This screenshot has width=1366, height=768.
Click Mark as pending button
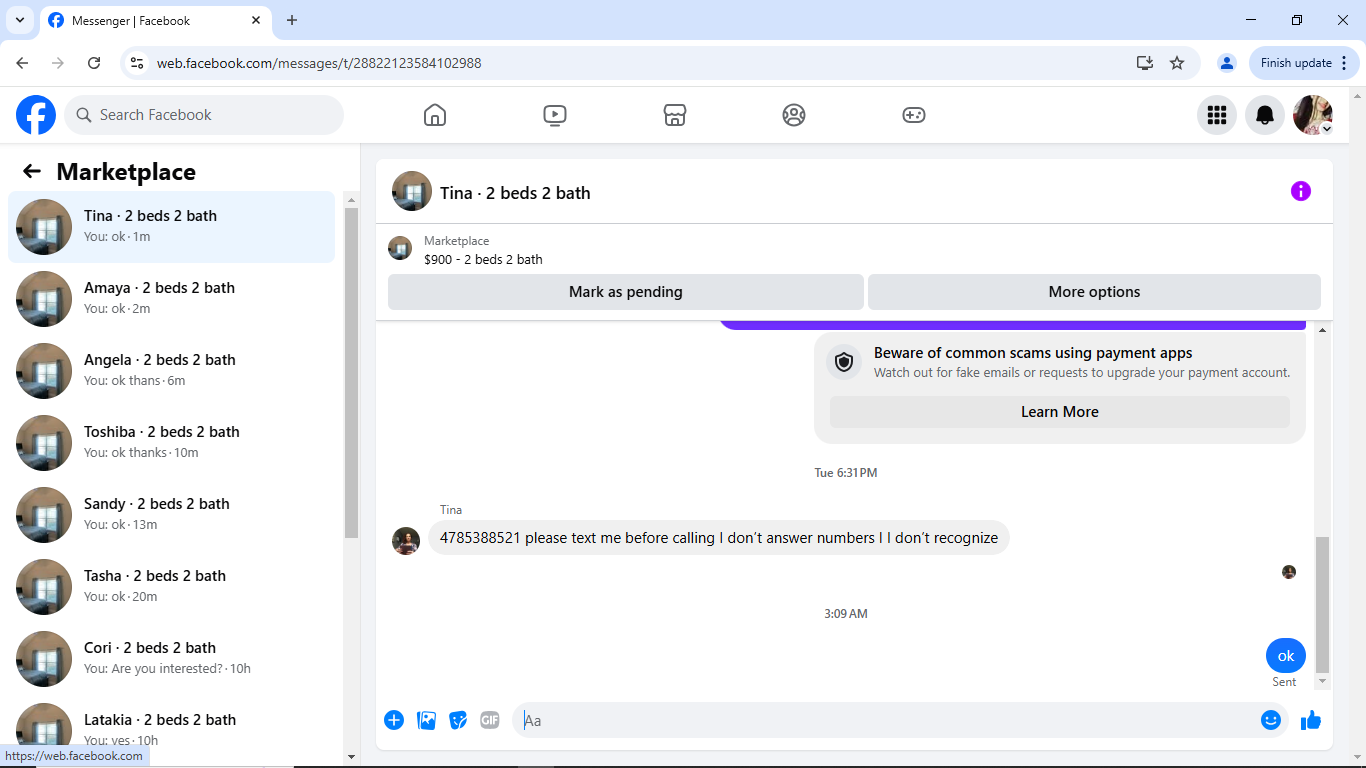[x=626, y=292]
